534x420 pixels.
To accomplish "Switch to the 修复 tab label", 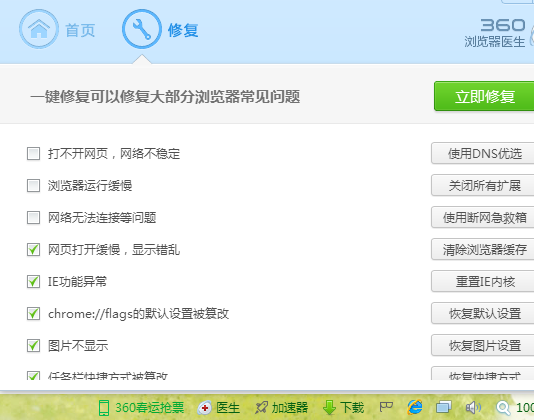I will point(183,30).
